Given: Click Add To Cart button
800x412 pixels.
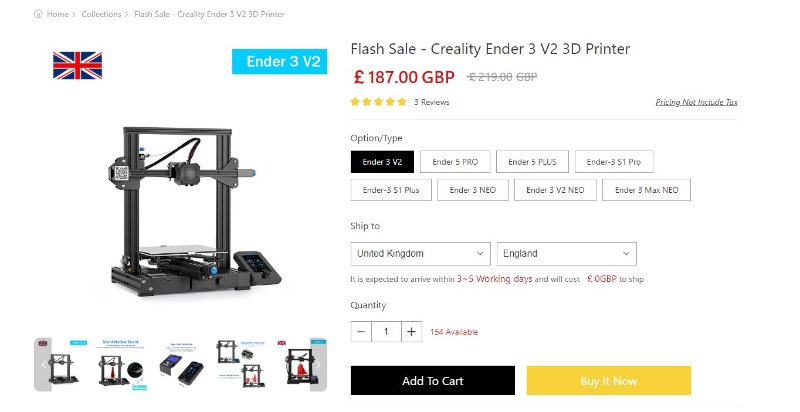Looking at the screenshot, I should [433, 380].
